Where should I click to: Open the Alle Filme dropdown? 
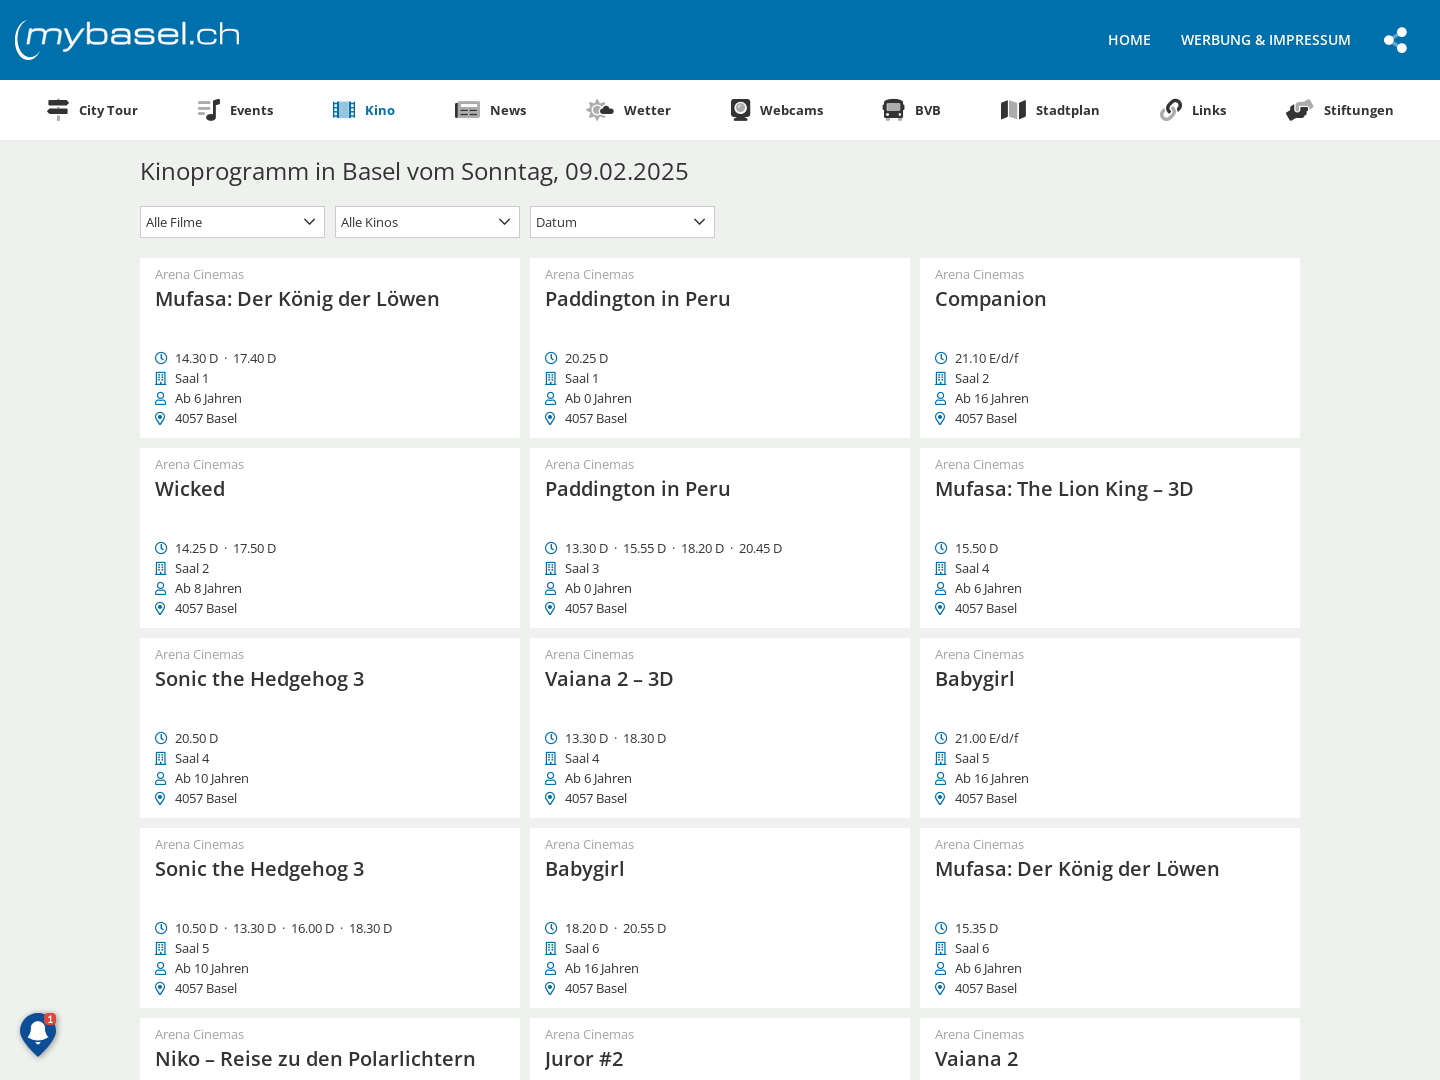[x=232, y=222]
